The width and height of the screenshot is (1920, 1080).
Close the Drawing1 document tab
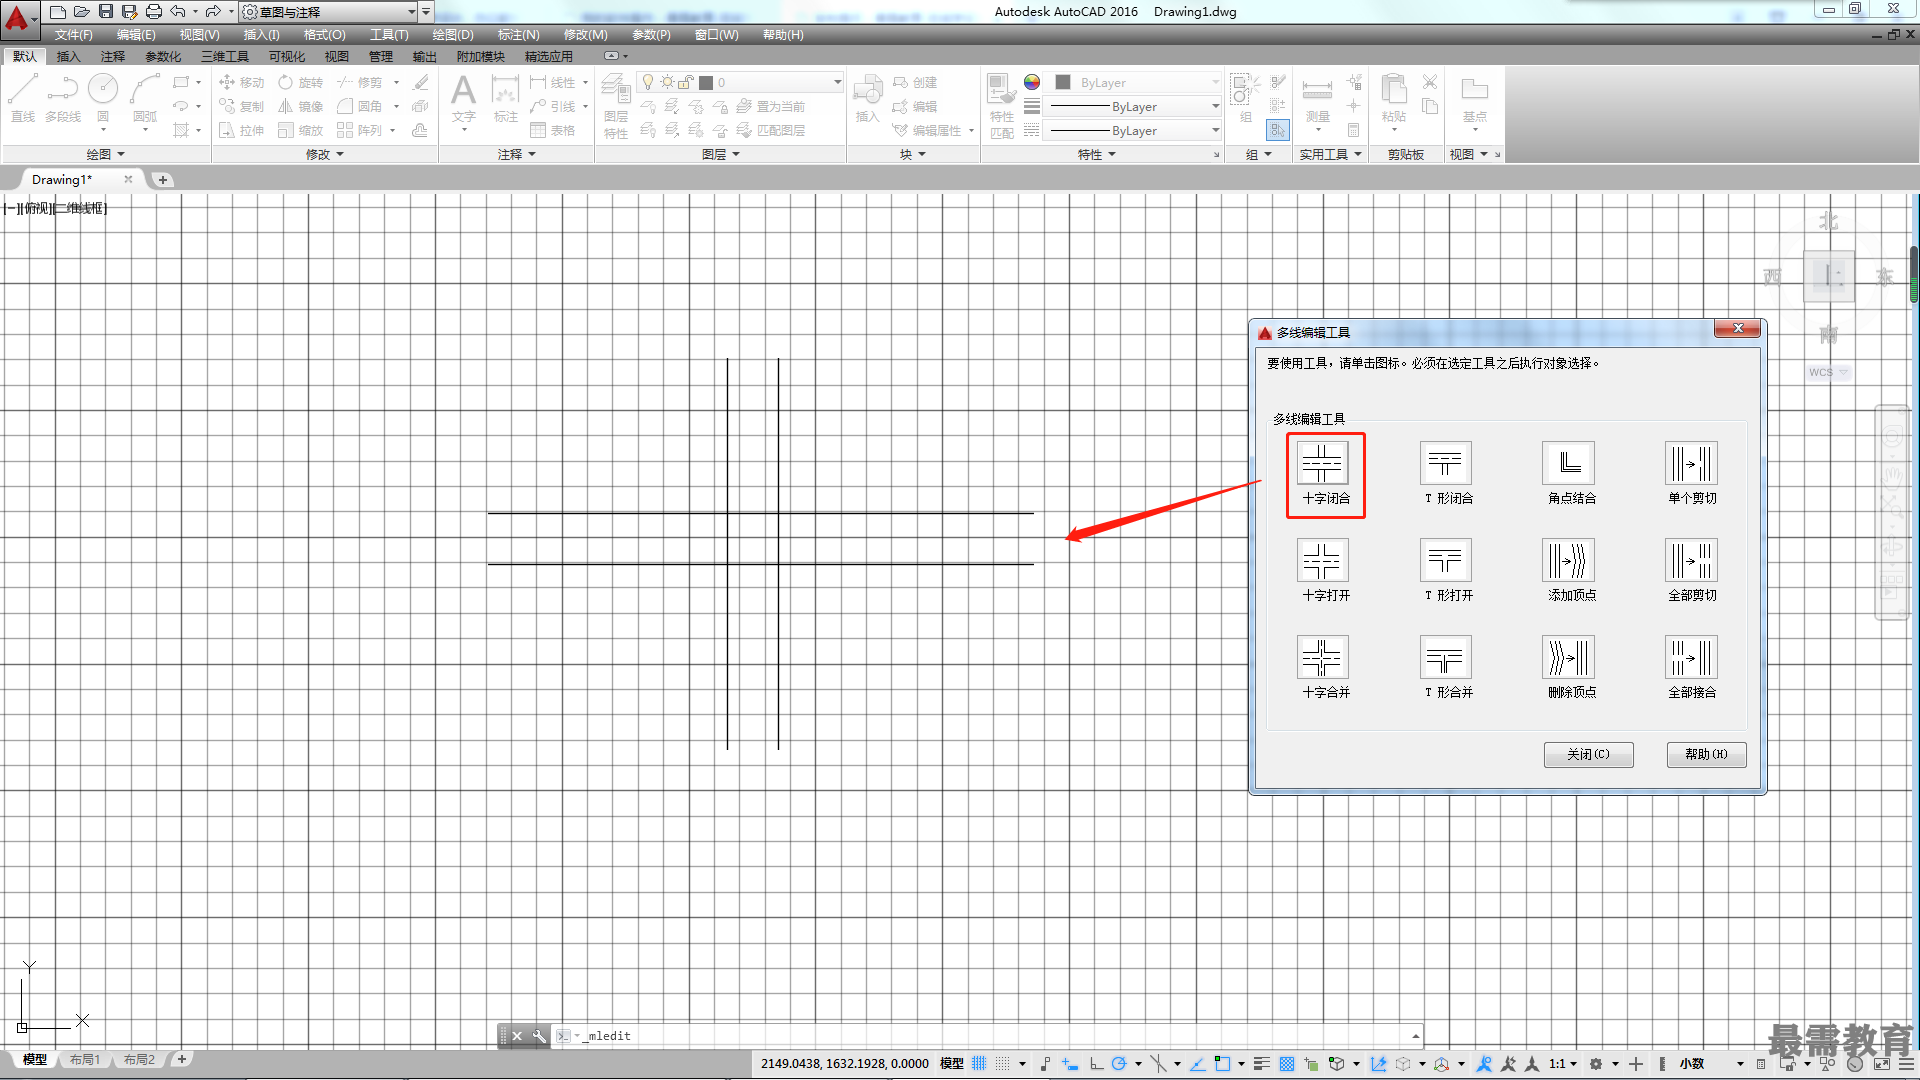128,180
